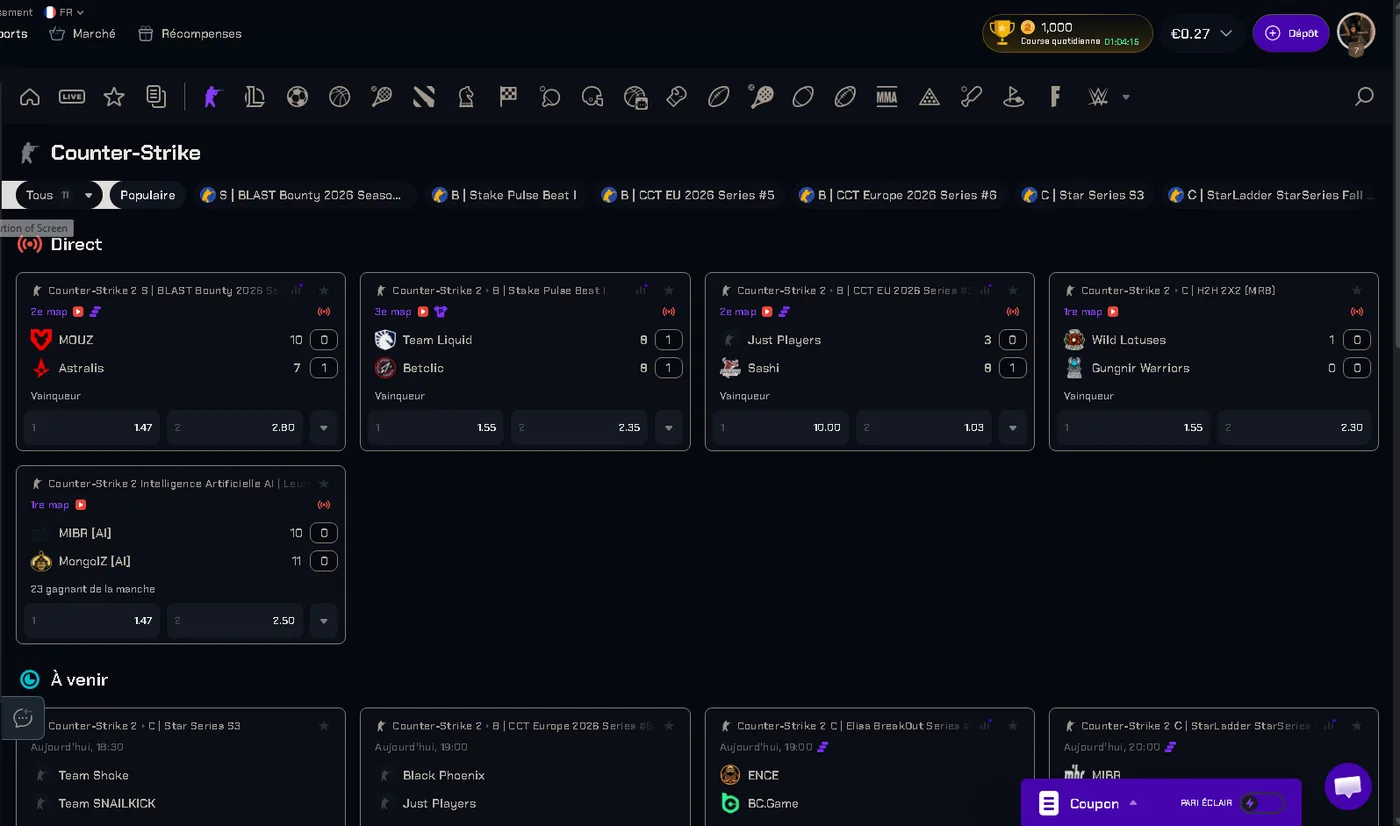Select the soccer ball sport icon
The image size is (1400, 826).
[297, 97]
